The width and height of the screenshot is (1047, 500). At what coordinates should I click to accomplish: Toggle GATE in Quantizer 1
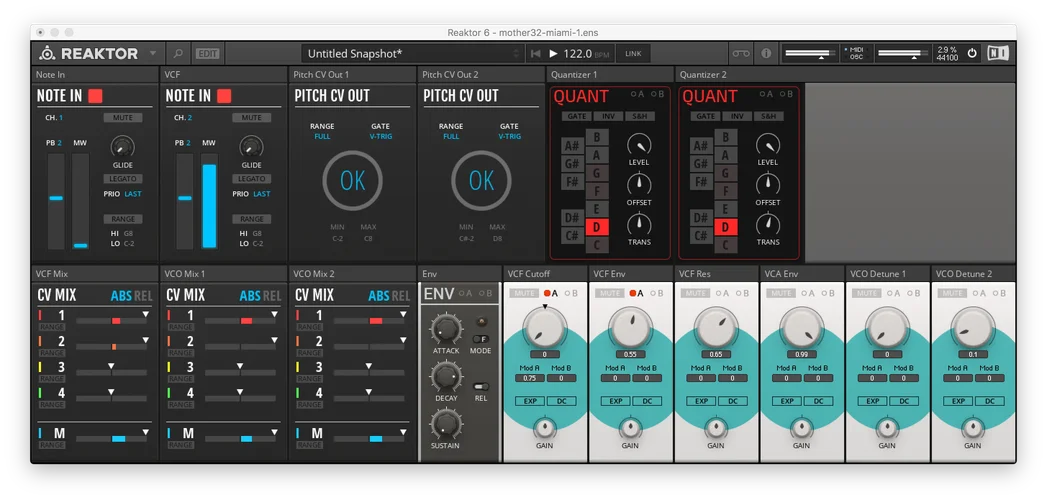pyautogui.click(x=577, y=116)
